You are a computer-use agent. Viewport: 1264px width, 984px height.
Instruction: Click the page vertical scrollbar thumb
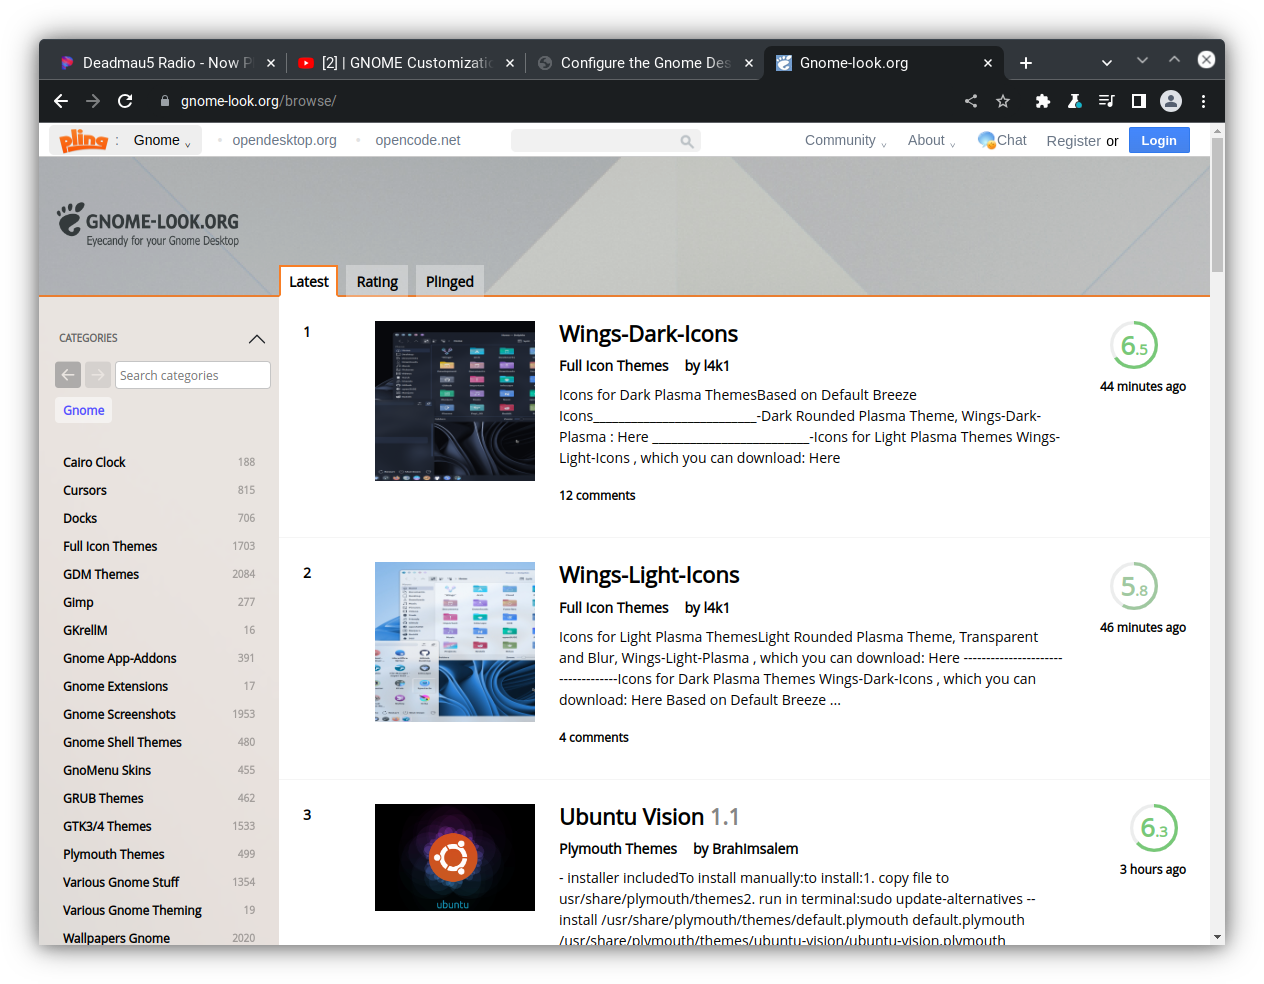click(x=1217, y=205)
